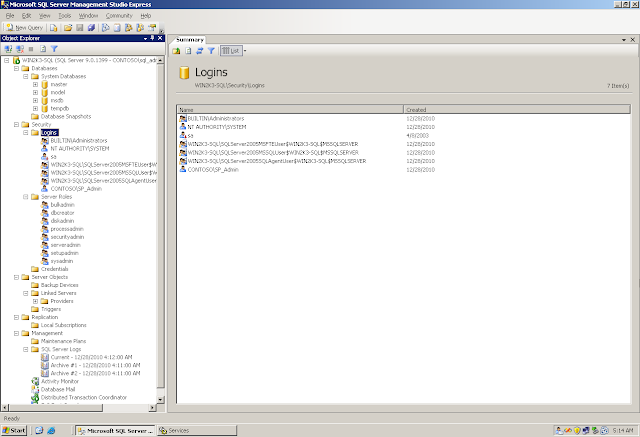The image size is (640, 437).
Task: Click the List view button
Action: [x=231, y=51]
